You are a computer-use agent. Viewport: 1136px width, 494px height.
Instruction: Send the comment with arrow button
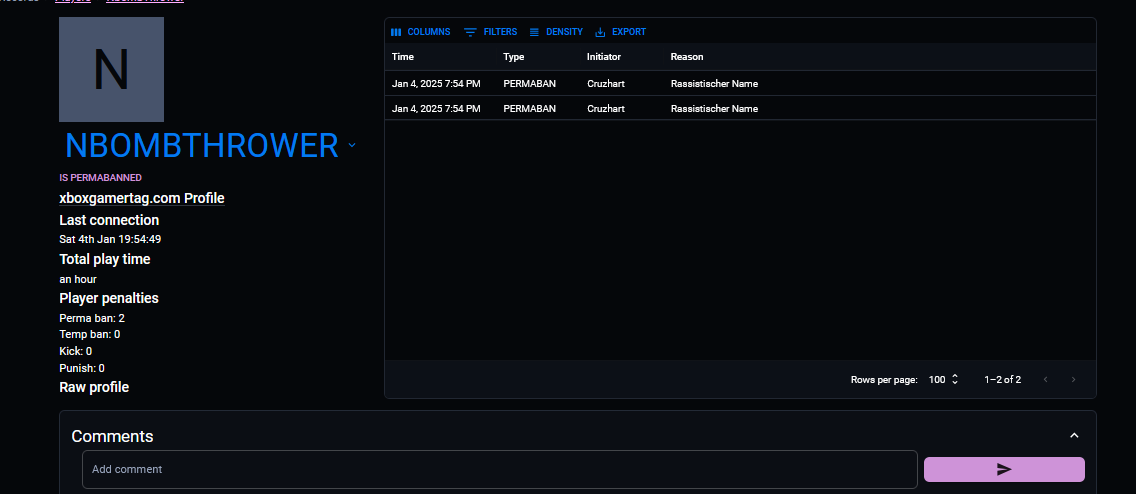[1004, 469]
